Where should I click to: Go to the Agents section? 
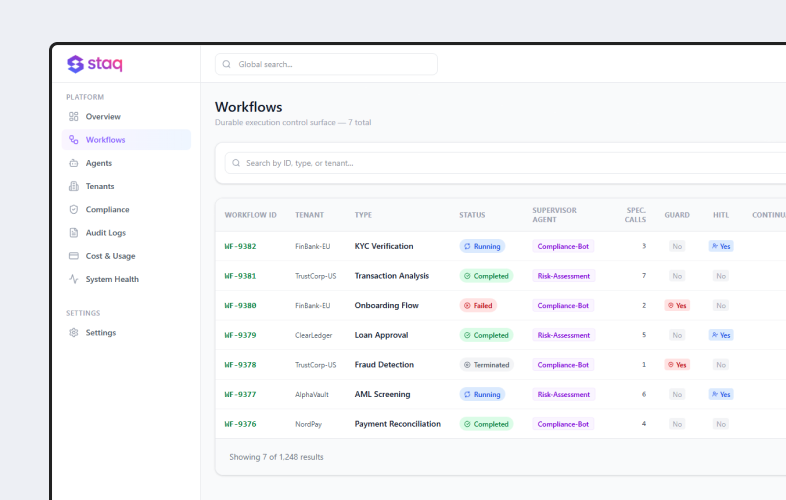[126, 163]
